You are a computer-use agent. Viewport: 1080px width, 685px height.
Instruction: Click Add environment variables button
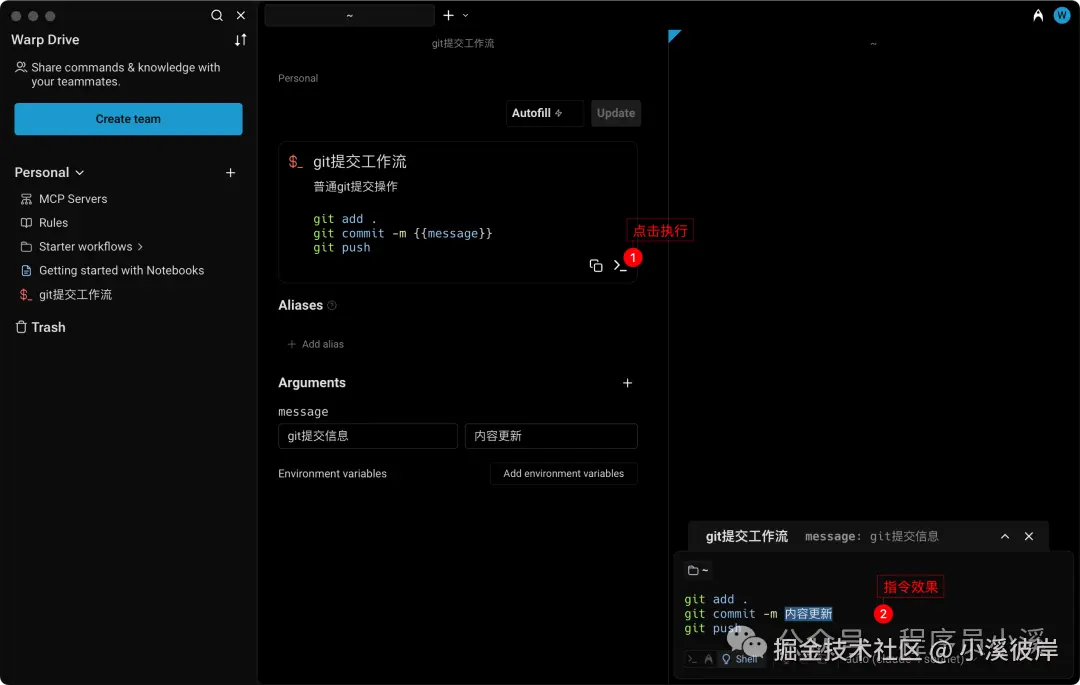[x=563, y=474]
